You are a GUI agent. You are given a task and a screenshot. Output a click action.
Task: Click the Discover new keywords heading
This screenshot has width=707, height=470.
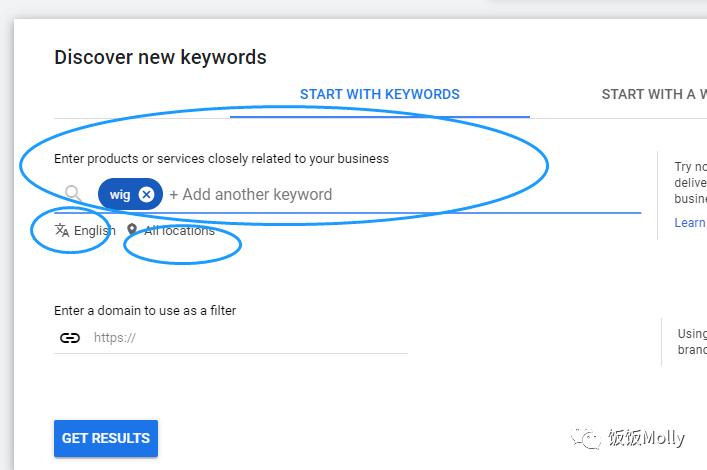coord(160,57)
